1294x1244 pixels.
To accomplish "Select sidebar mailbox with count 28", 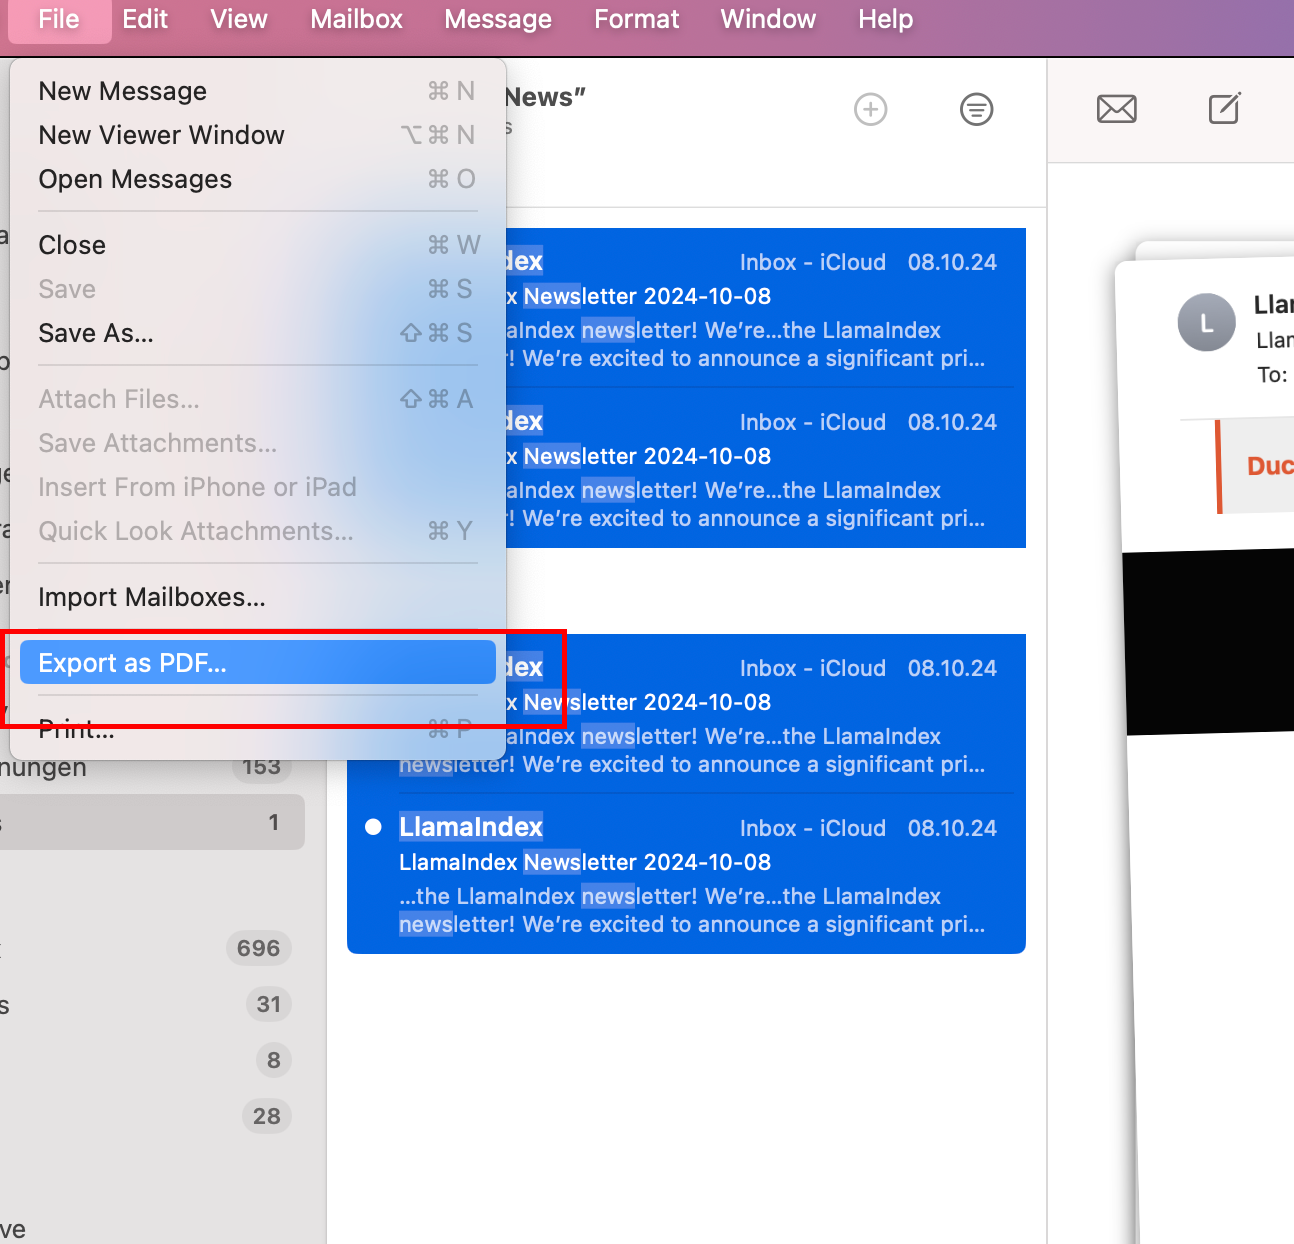I will coord(152,1116).
